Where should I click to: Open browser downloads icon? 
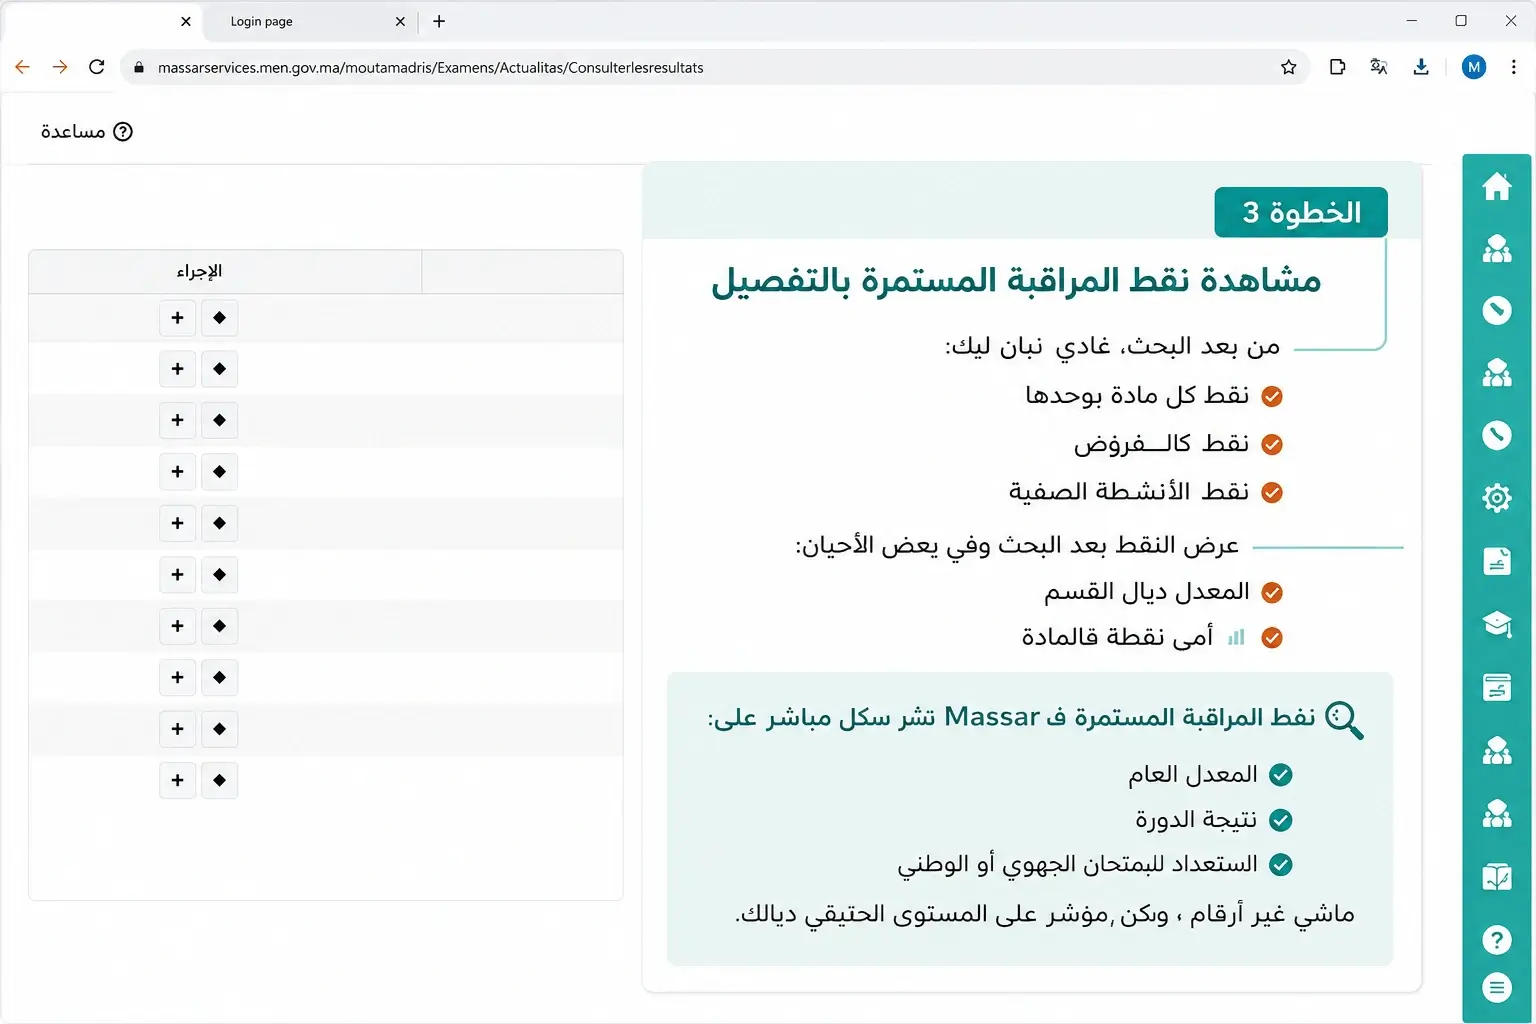(x=1421, y=67)
